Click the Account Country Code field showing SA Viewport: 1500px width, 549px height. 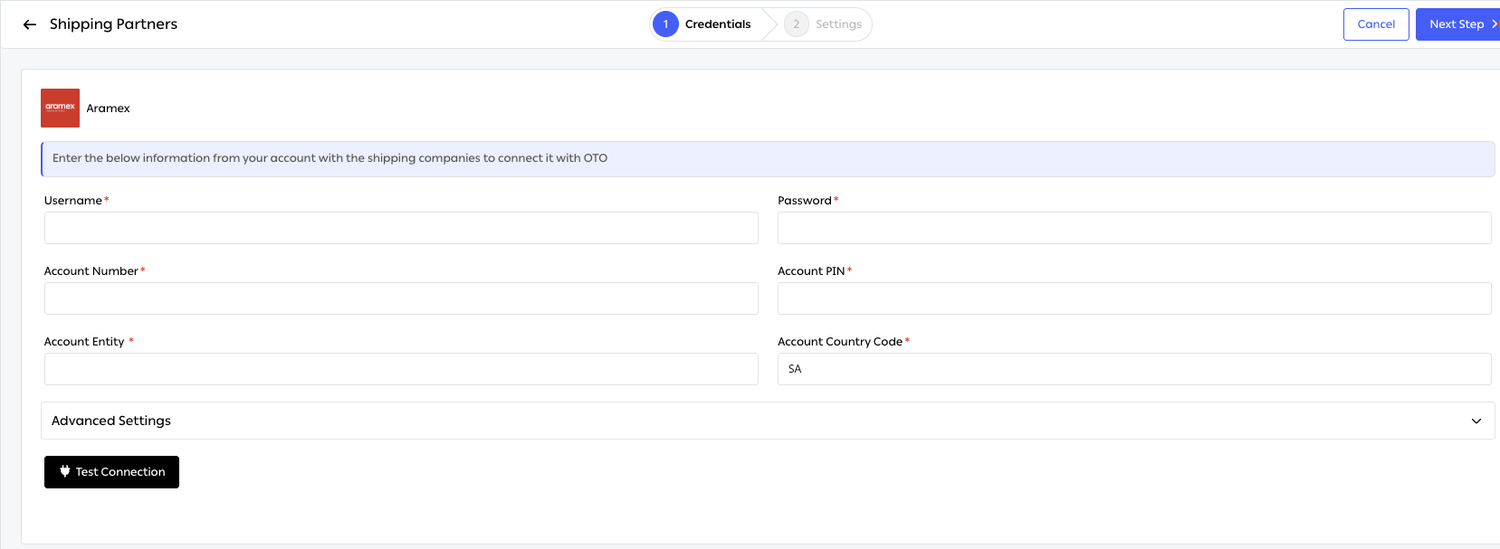[x=1134, y=369]
